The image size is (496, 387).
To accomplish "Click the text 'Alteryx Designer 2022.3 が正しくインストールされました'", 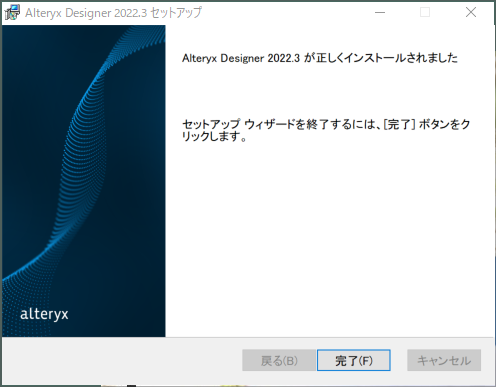I will (x=320, y=58).
